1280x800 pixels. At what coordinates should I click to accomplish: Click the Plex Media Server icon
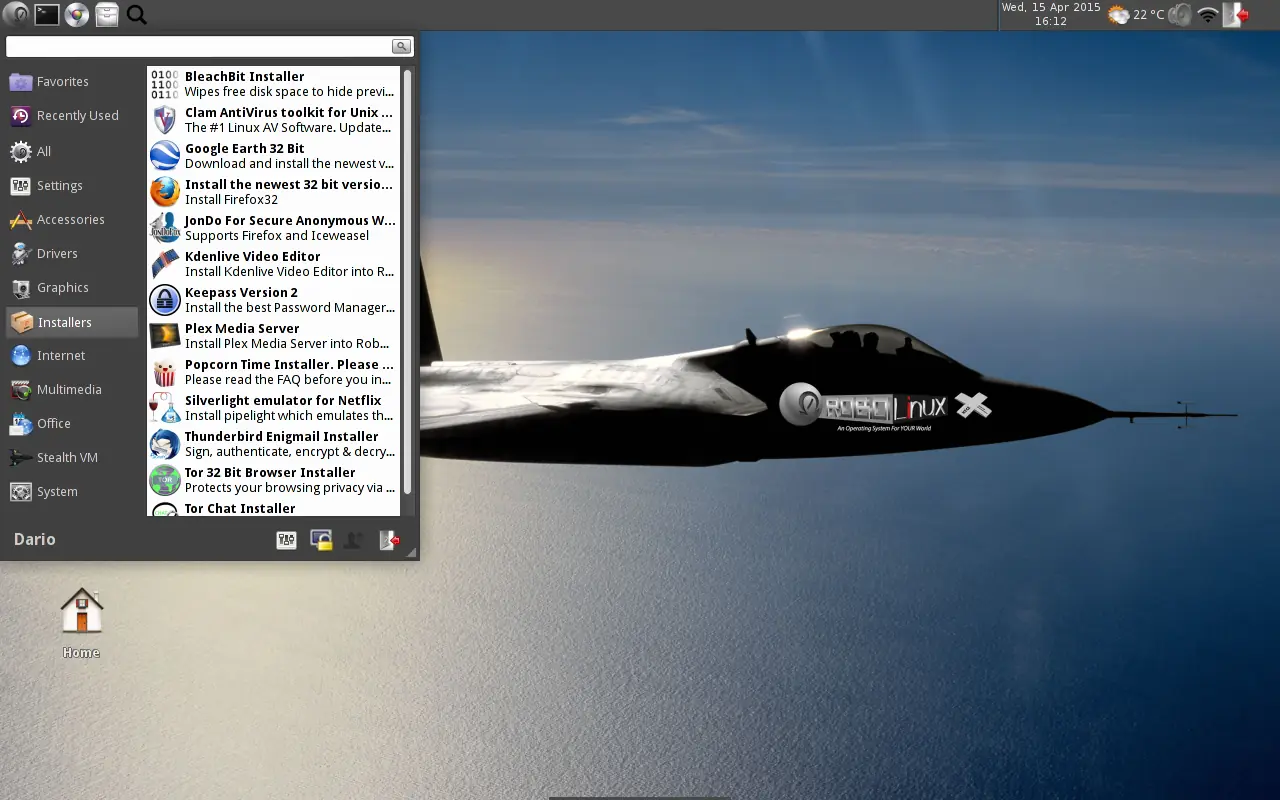[x=165, y=336]
